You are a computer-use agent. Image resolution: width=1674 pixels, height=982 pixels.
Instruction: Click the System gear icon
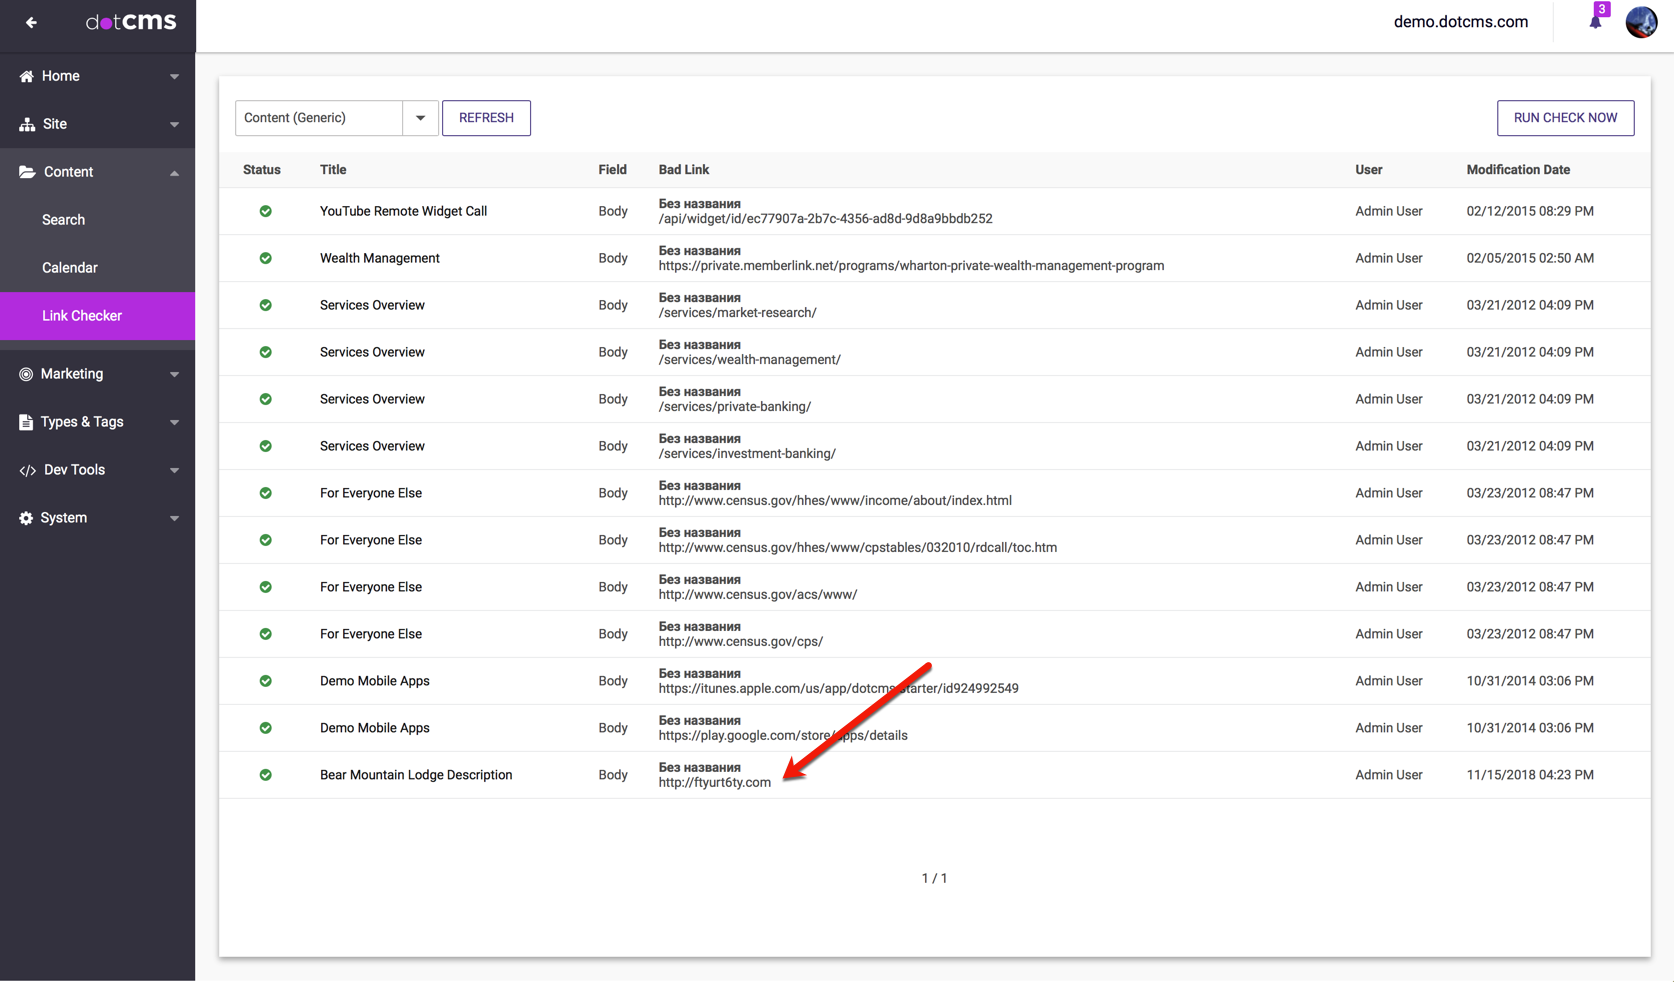click(26, 518)
